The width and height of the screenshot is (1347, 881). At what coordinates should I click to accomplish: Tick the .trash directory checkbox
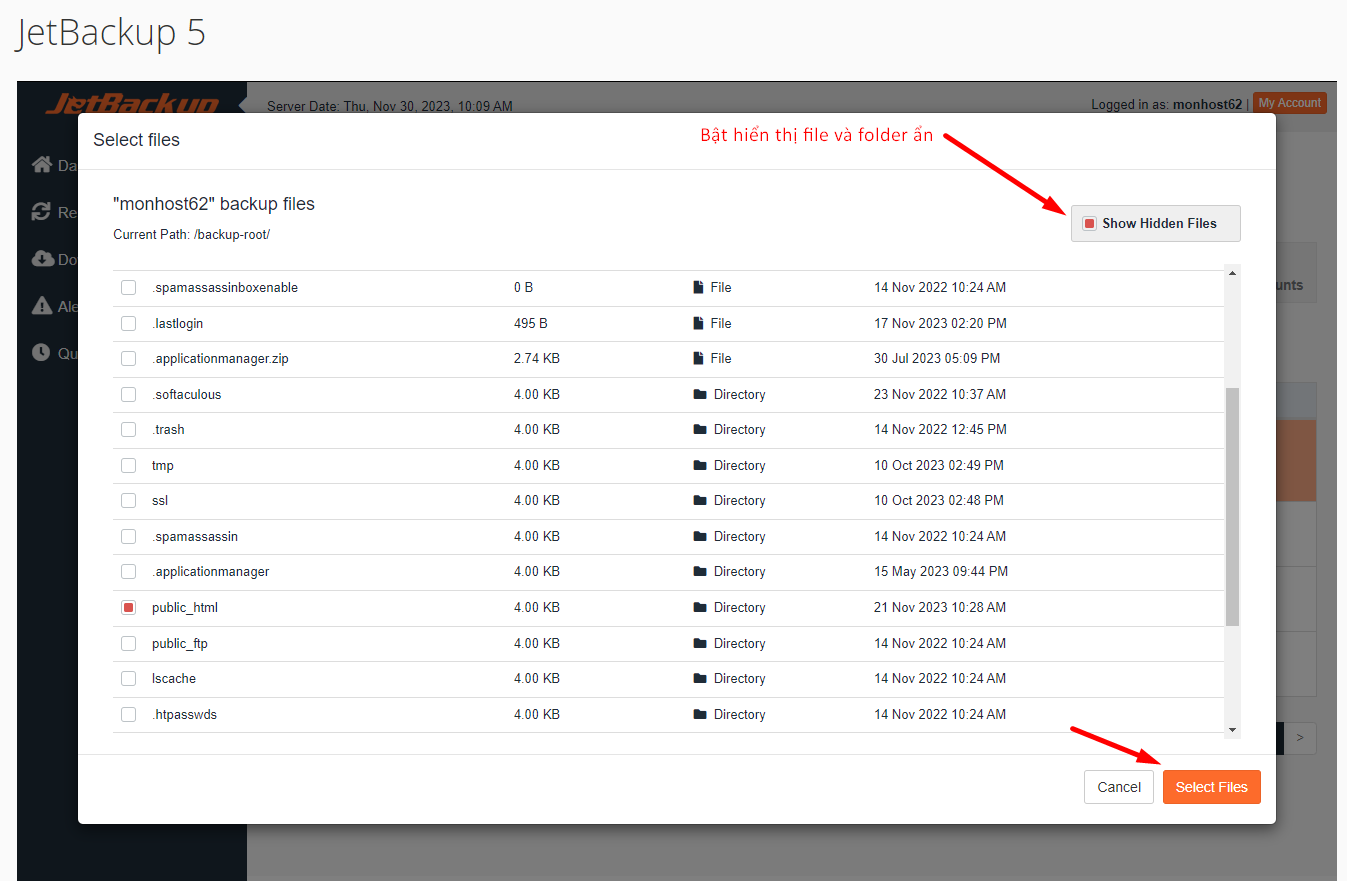128,429
